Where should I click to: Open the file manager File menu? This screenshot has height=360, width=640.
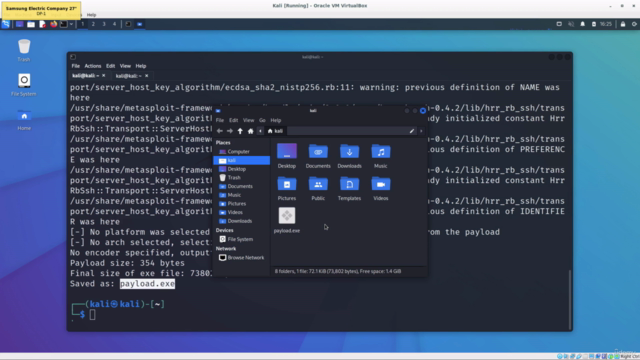tap(220, 120)
